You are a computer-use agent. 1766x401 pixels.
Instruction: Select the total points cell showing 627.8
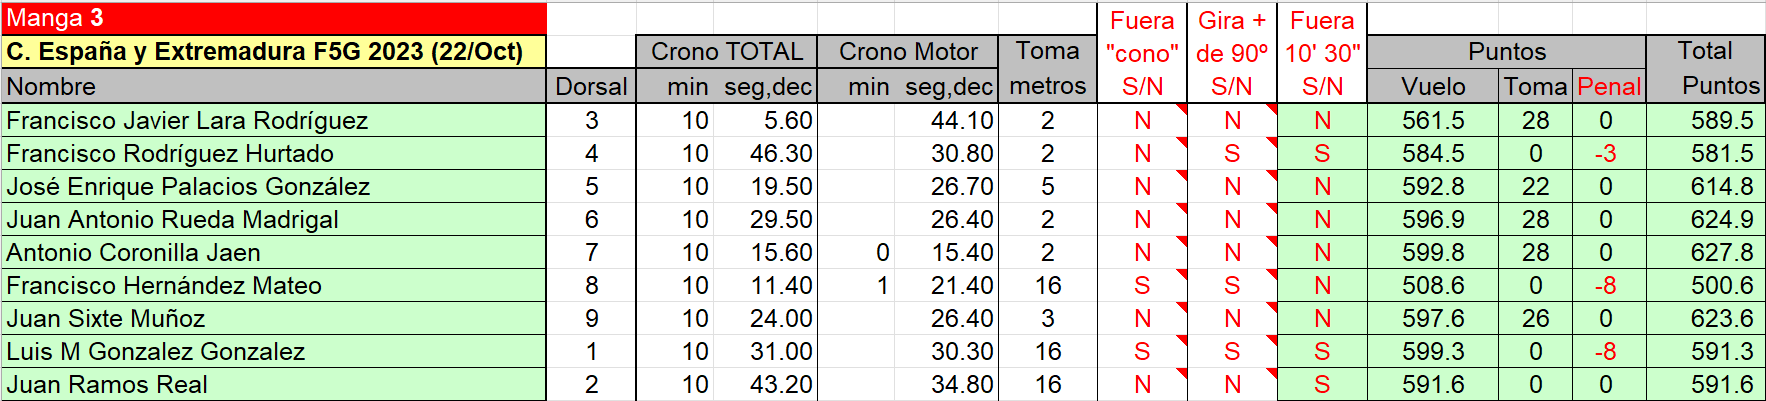(x=1705, y=253)
